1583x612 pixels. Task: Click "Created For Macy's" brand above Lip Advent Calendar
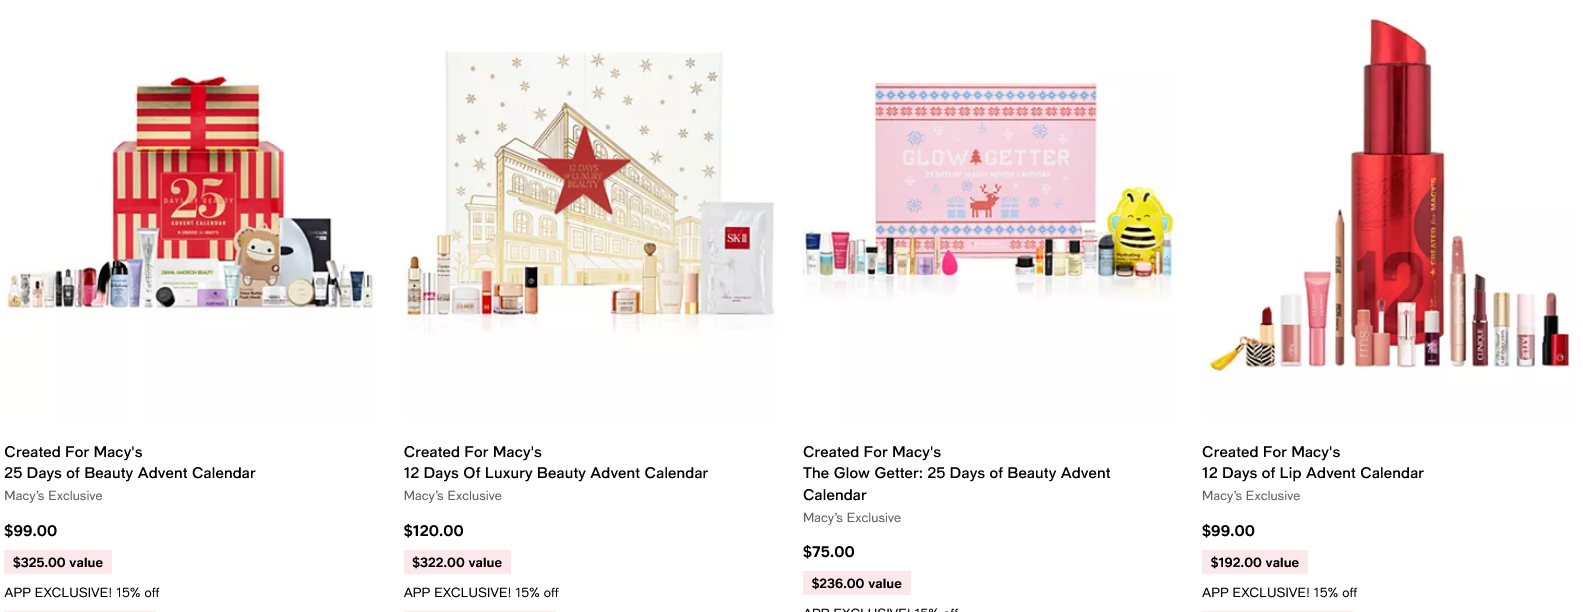coord(1270,452)
